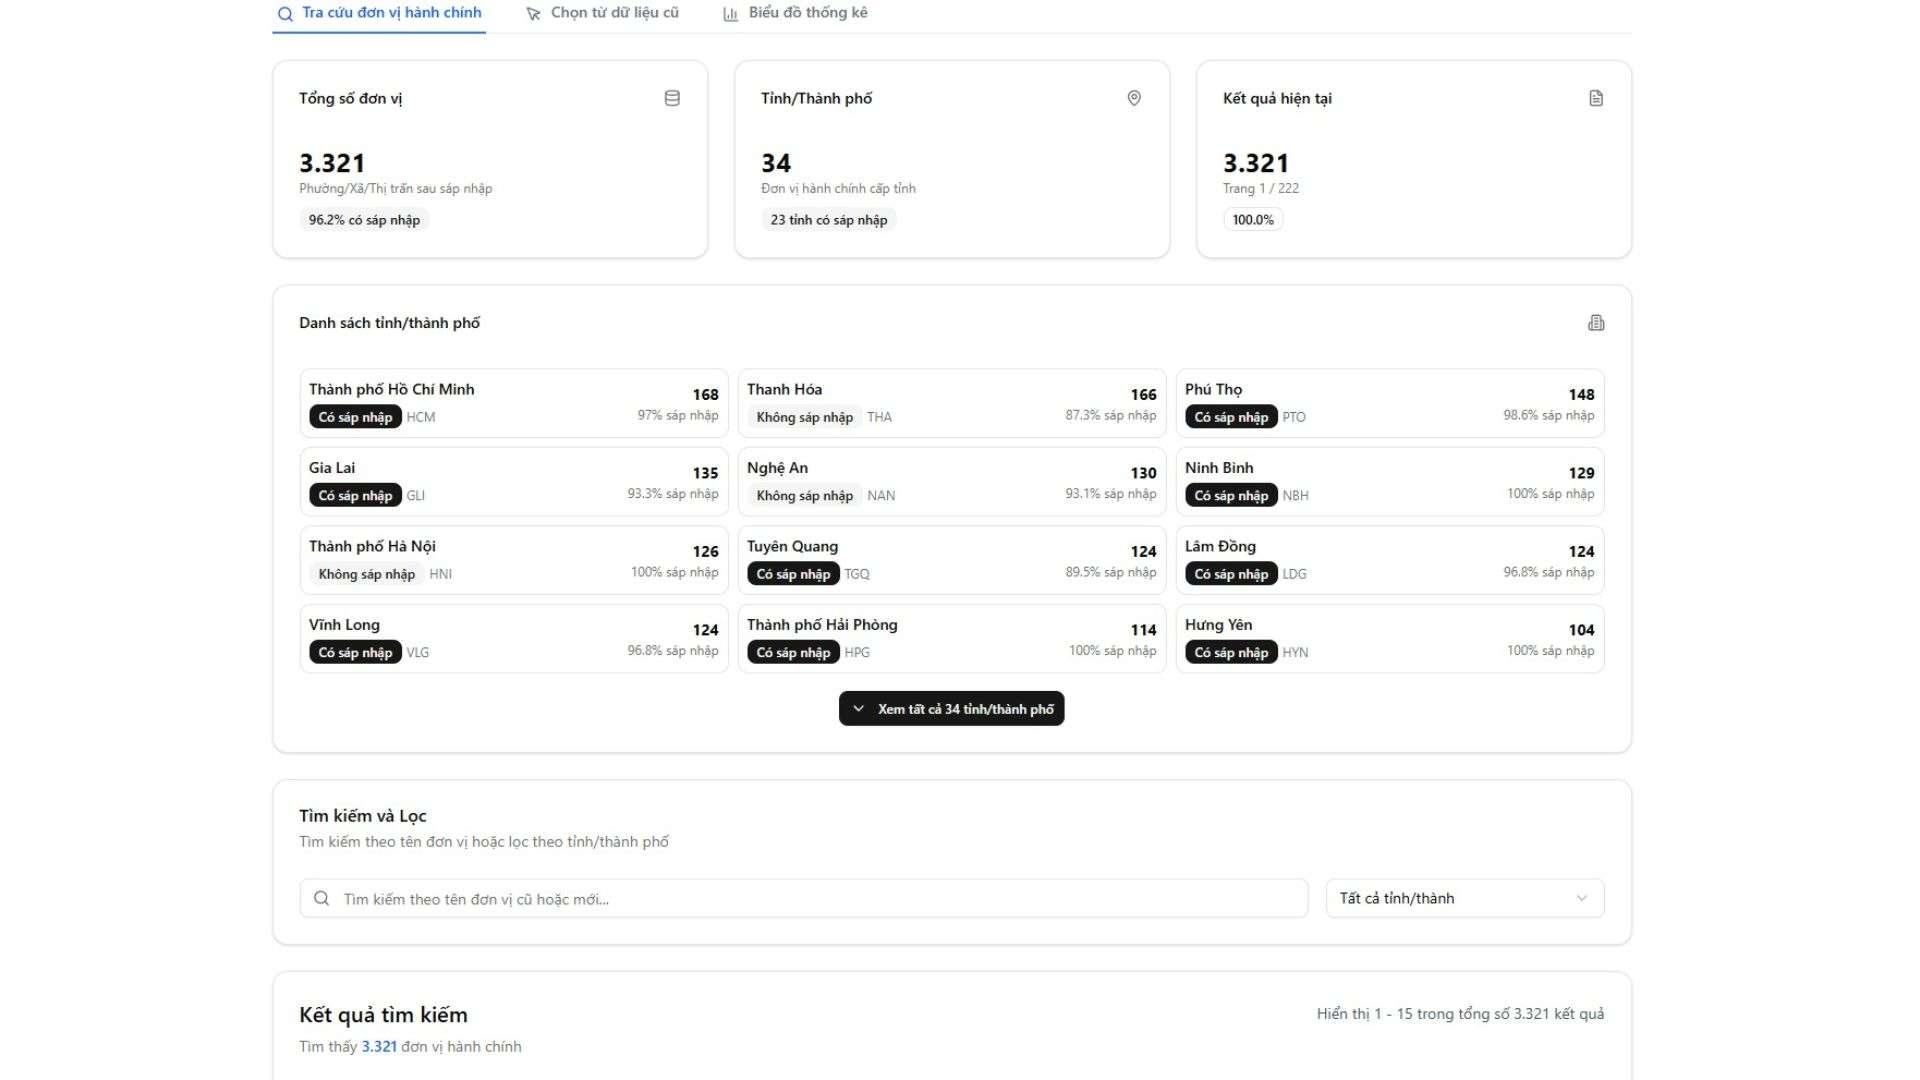Open the Biểu đồ thống kê tab
Image resolution: width=1920 pixels, height=1080 pixels.
(807, 13)
